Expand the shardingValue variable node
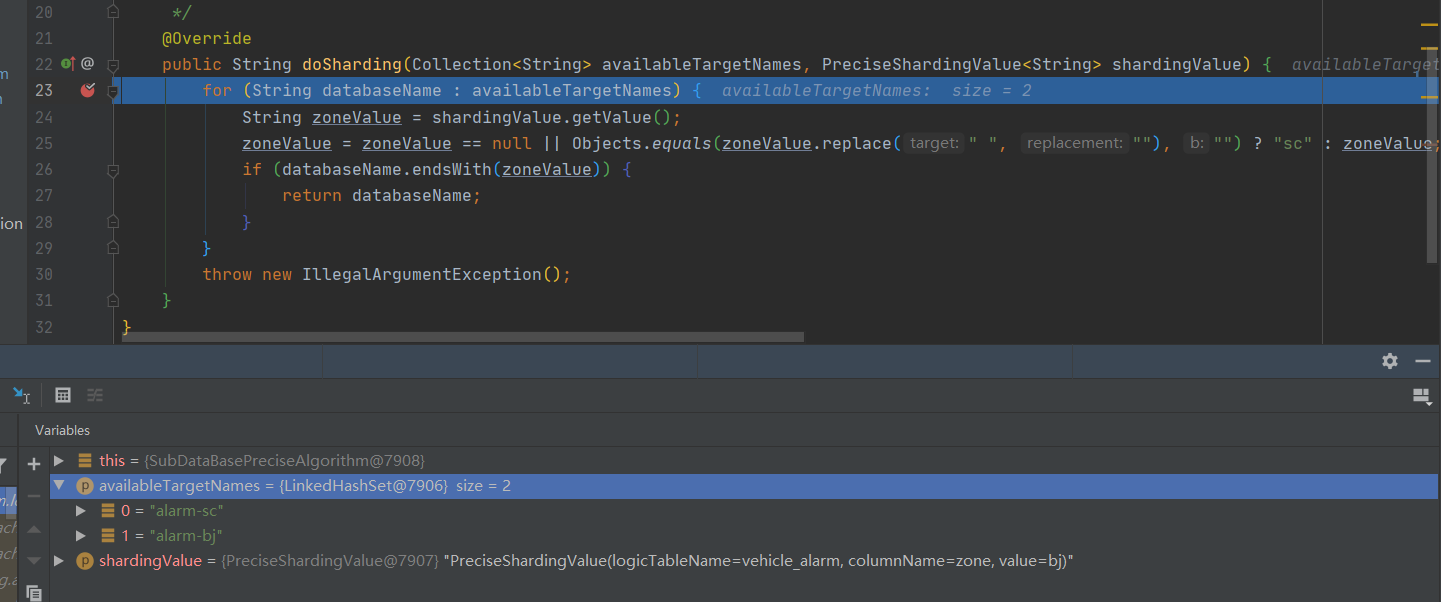 coord(60,560)
